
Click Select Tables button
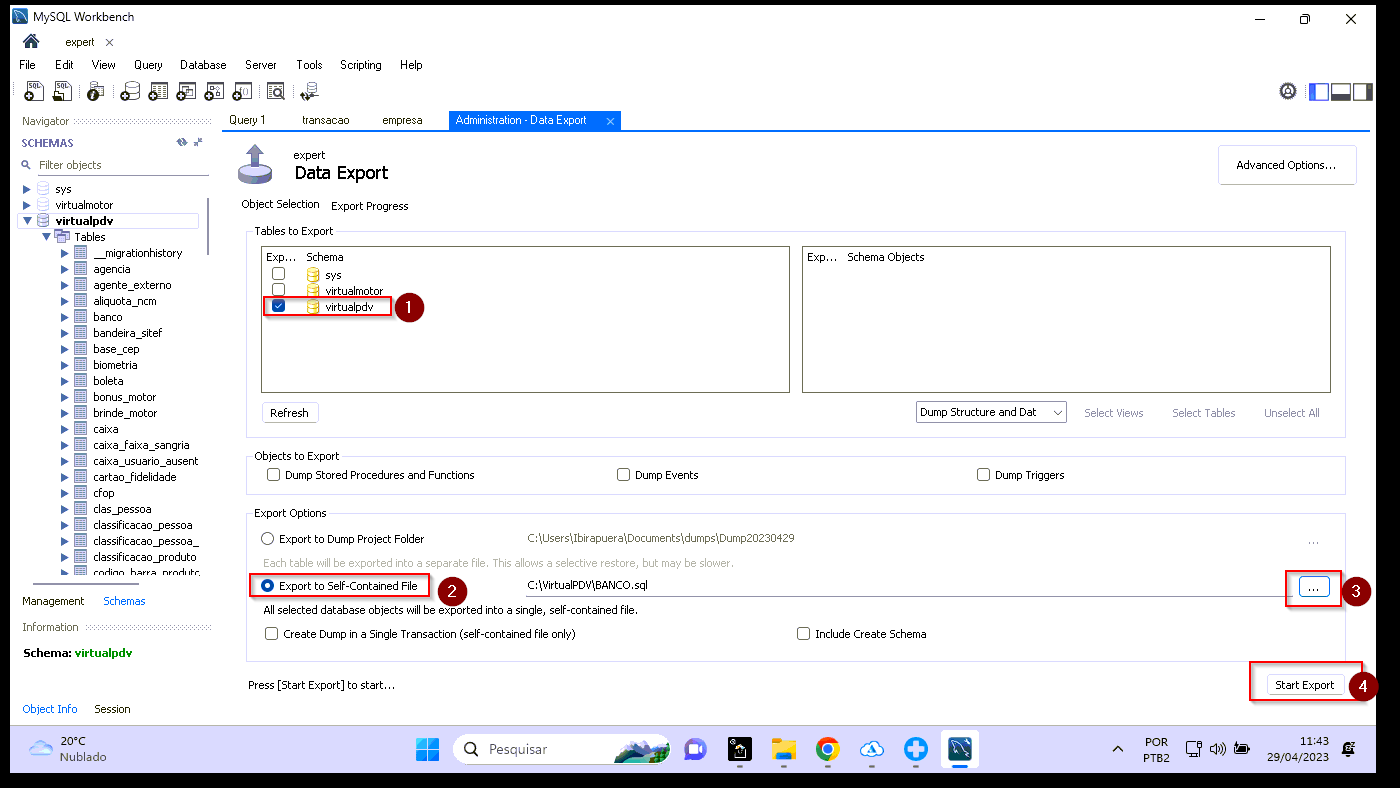[1203, 413]
